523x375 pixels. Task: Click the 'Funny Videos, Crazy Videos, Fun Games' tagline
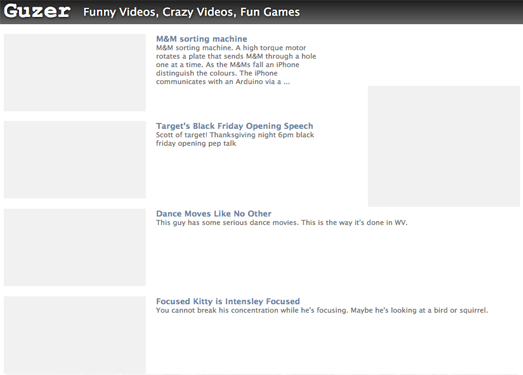pyautogui.click(x=191, y=12)
